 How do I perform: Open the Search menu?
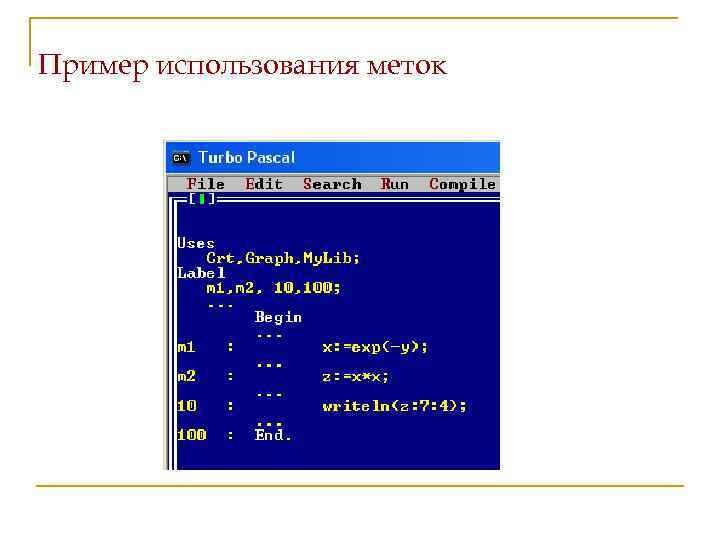(332, 184)
